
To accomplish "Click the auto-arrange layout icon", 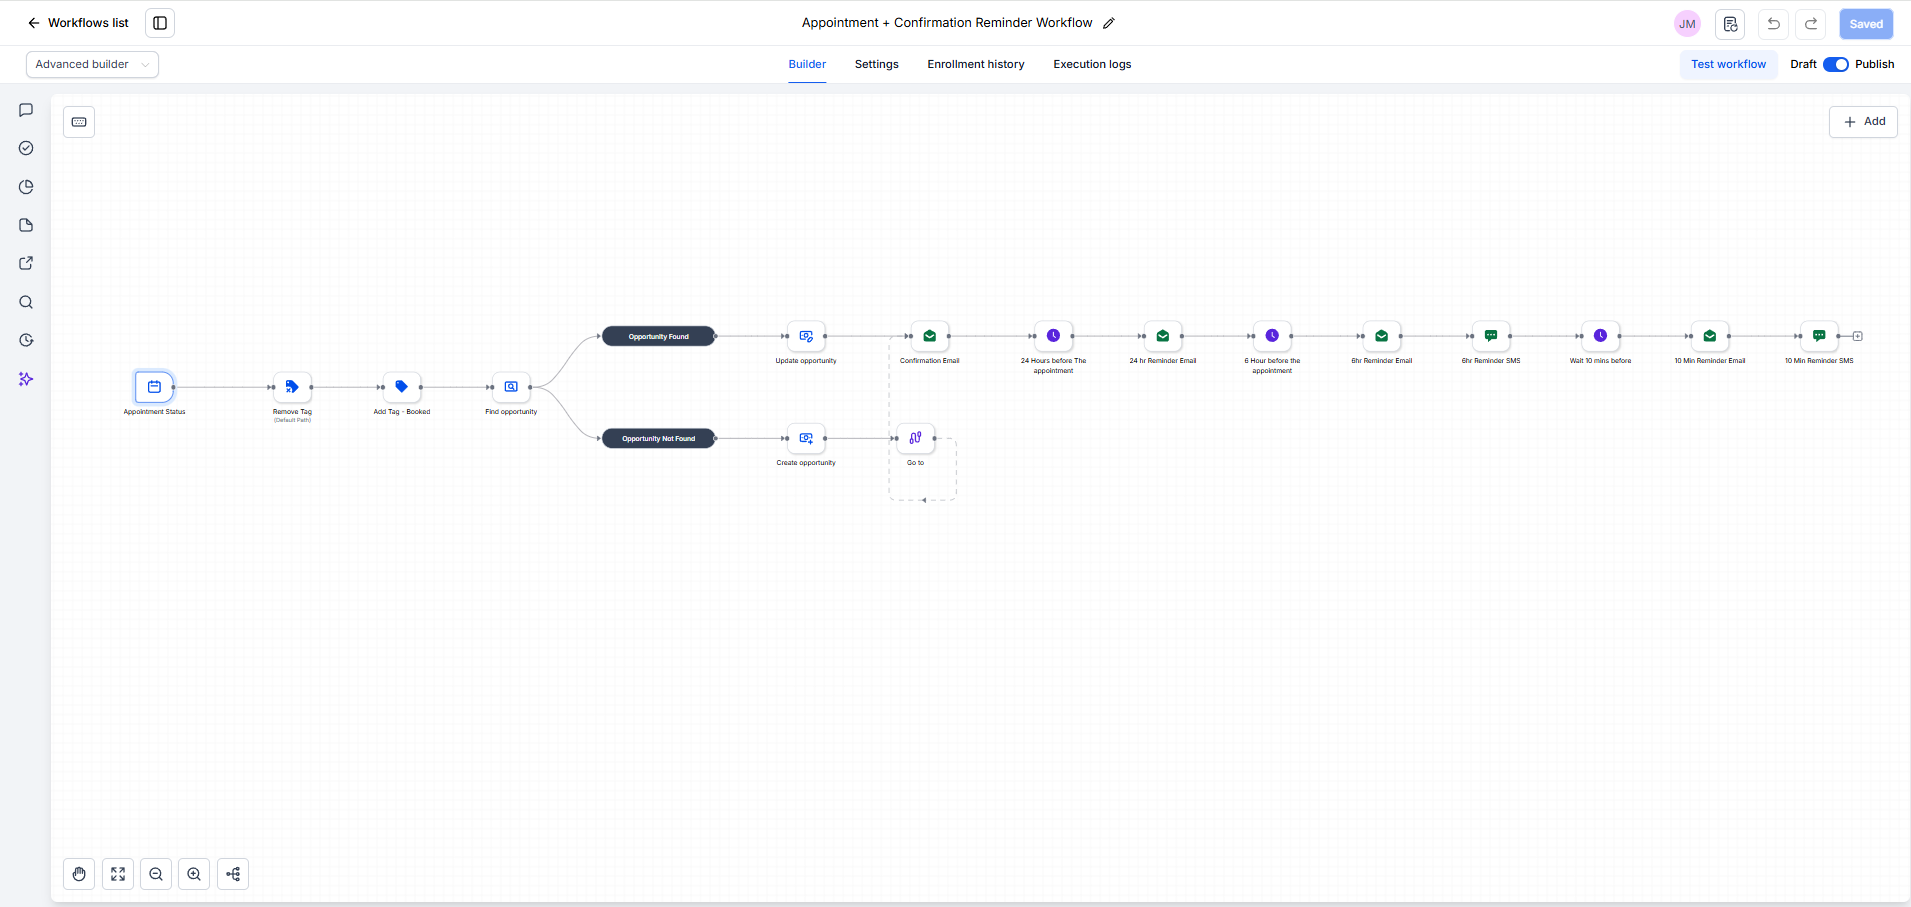I will click(233, 874).
